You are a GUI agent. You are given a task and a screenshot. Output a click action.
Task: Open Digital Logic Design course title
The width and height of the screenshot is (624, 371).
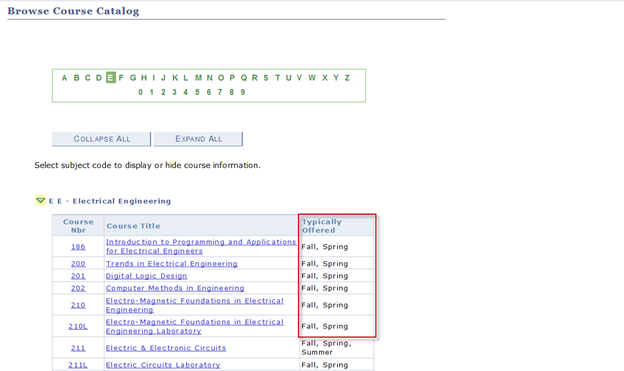(x=146, y=276)
